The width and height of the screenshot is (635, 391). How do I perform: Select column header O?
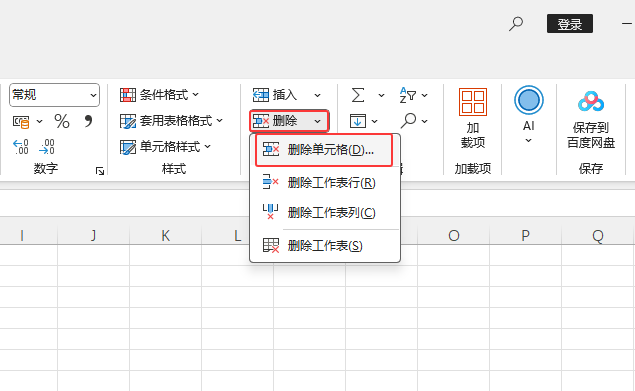(454, 235)
